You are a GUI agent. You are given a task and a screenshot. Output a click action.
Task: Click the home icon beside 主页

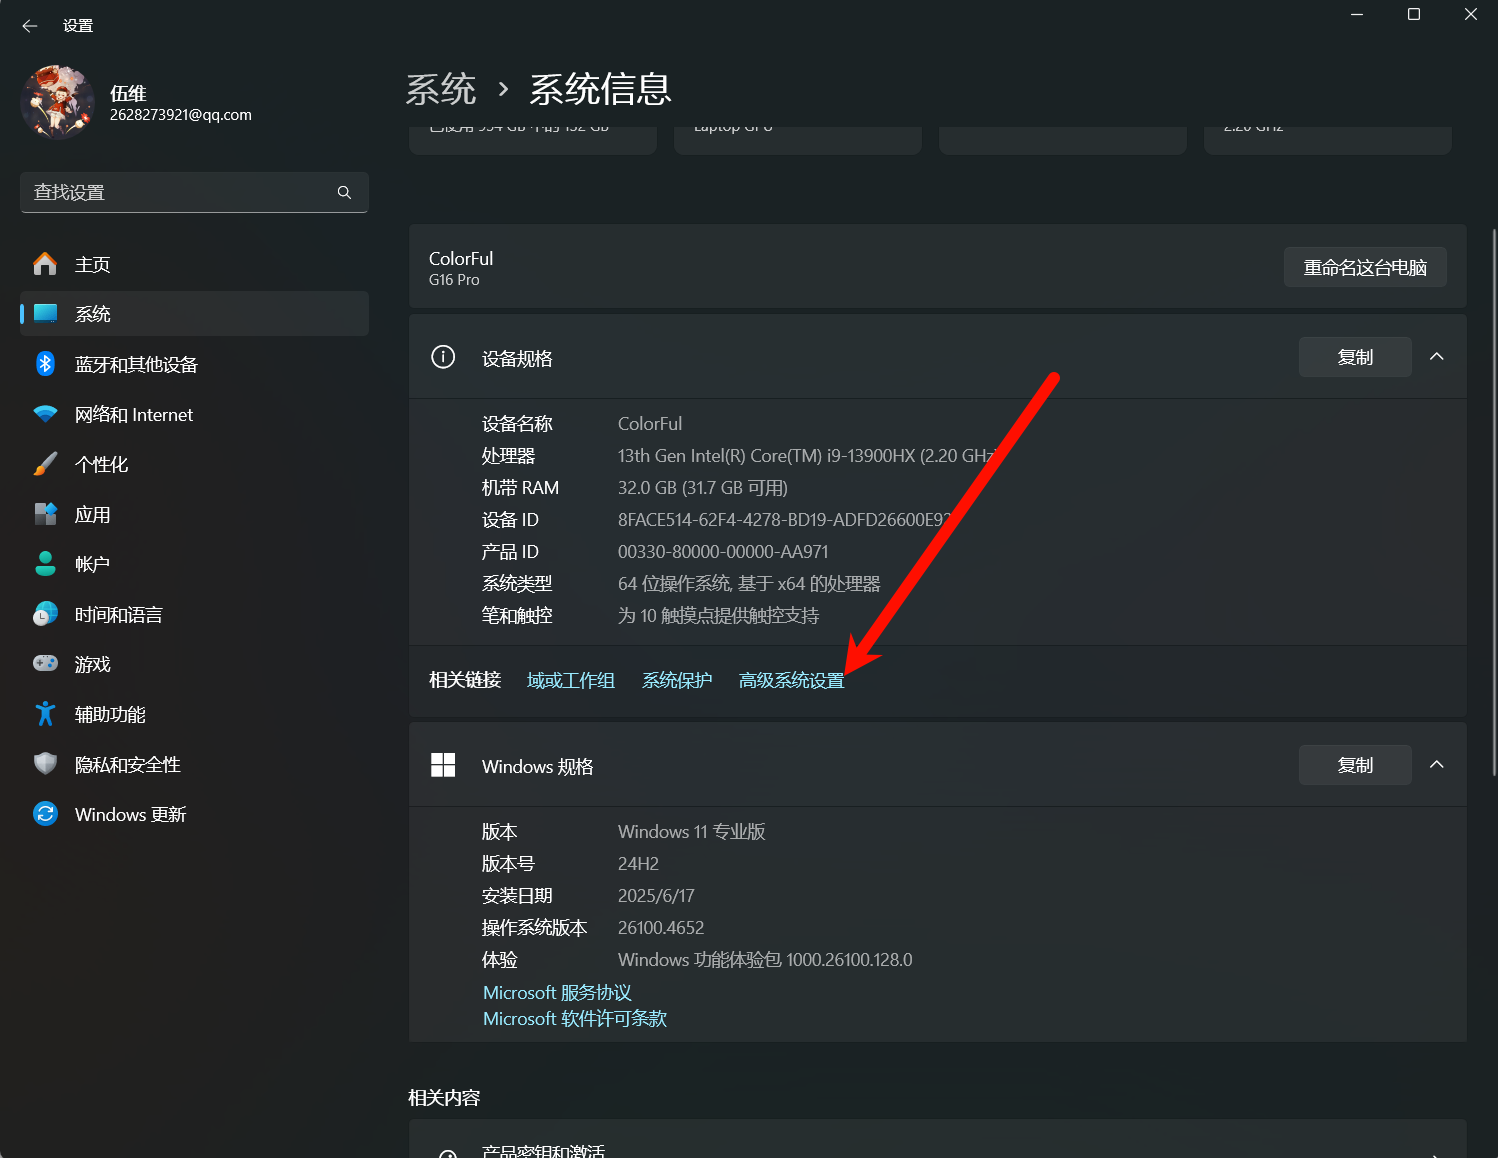click(x=45, y=264)
